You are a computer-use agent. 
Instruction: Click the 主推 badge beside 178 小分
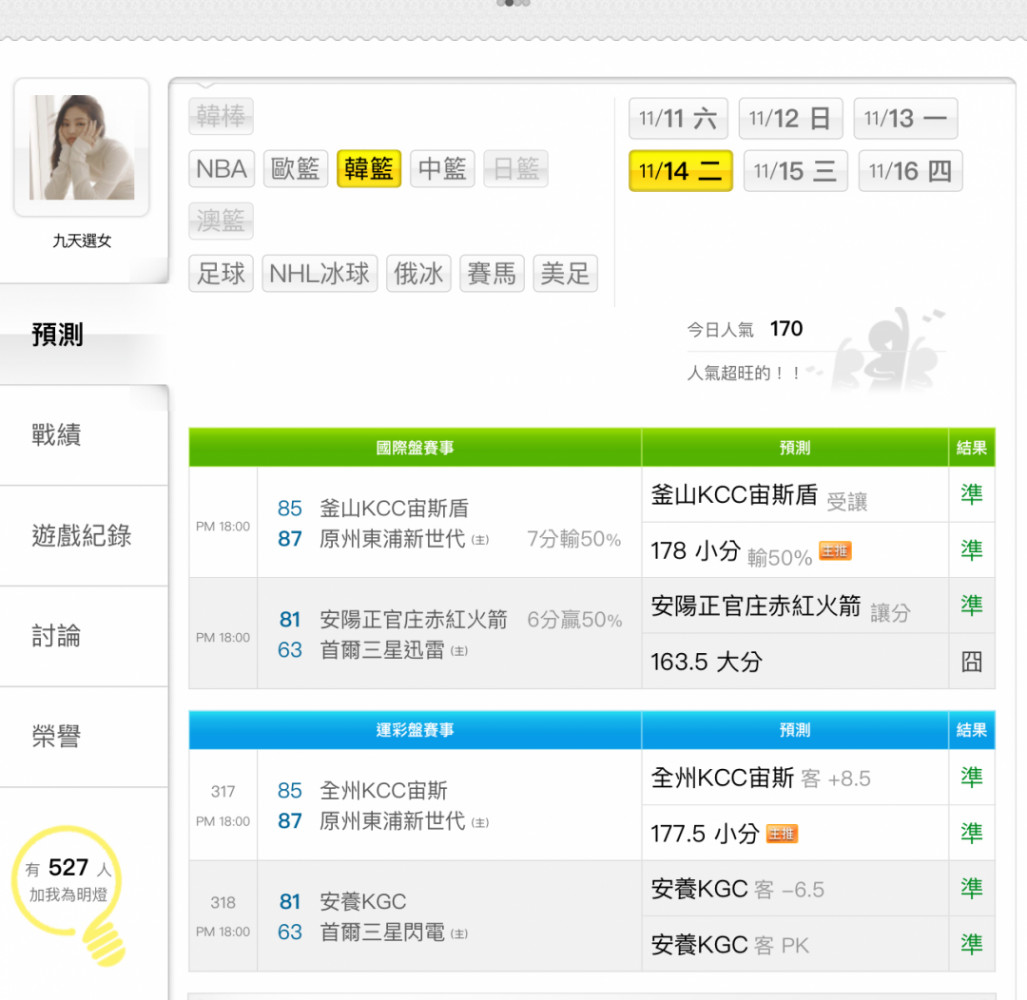click(x=835, y=551)
